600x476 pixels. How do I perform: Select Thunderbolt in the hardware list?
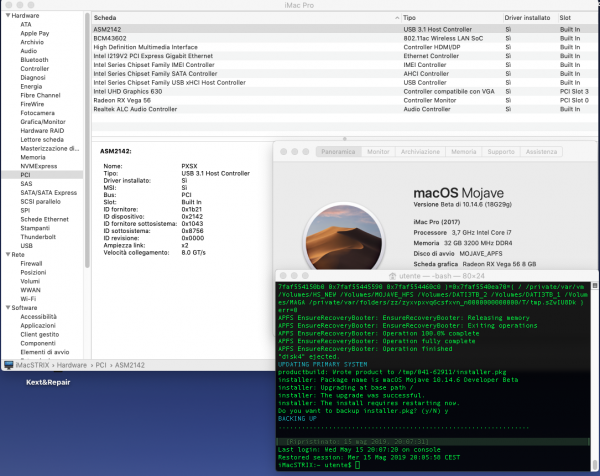tap(36, 236)
